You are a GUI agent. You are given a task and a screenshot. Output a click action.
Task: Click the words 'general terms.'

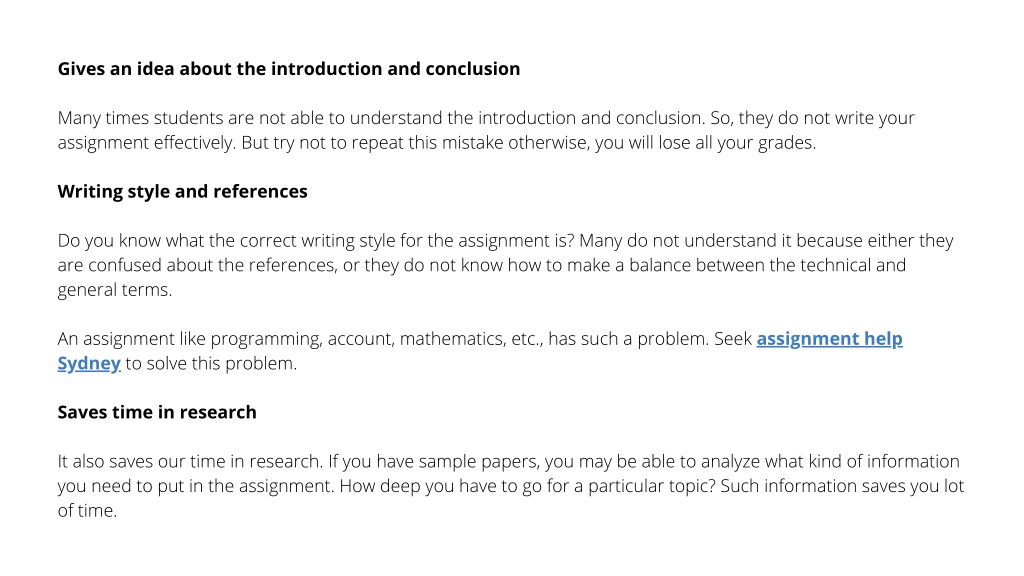click(115, 290)
